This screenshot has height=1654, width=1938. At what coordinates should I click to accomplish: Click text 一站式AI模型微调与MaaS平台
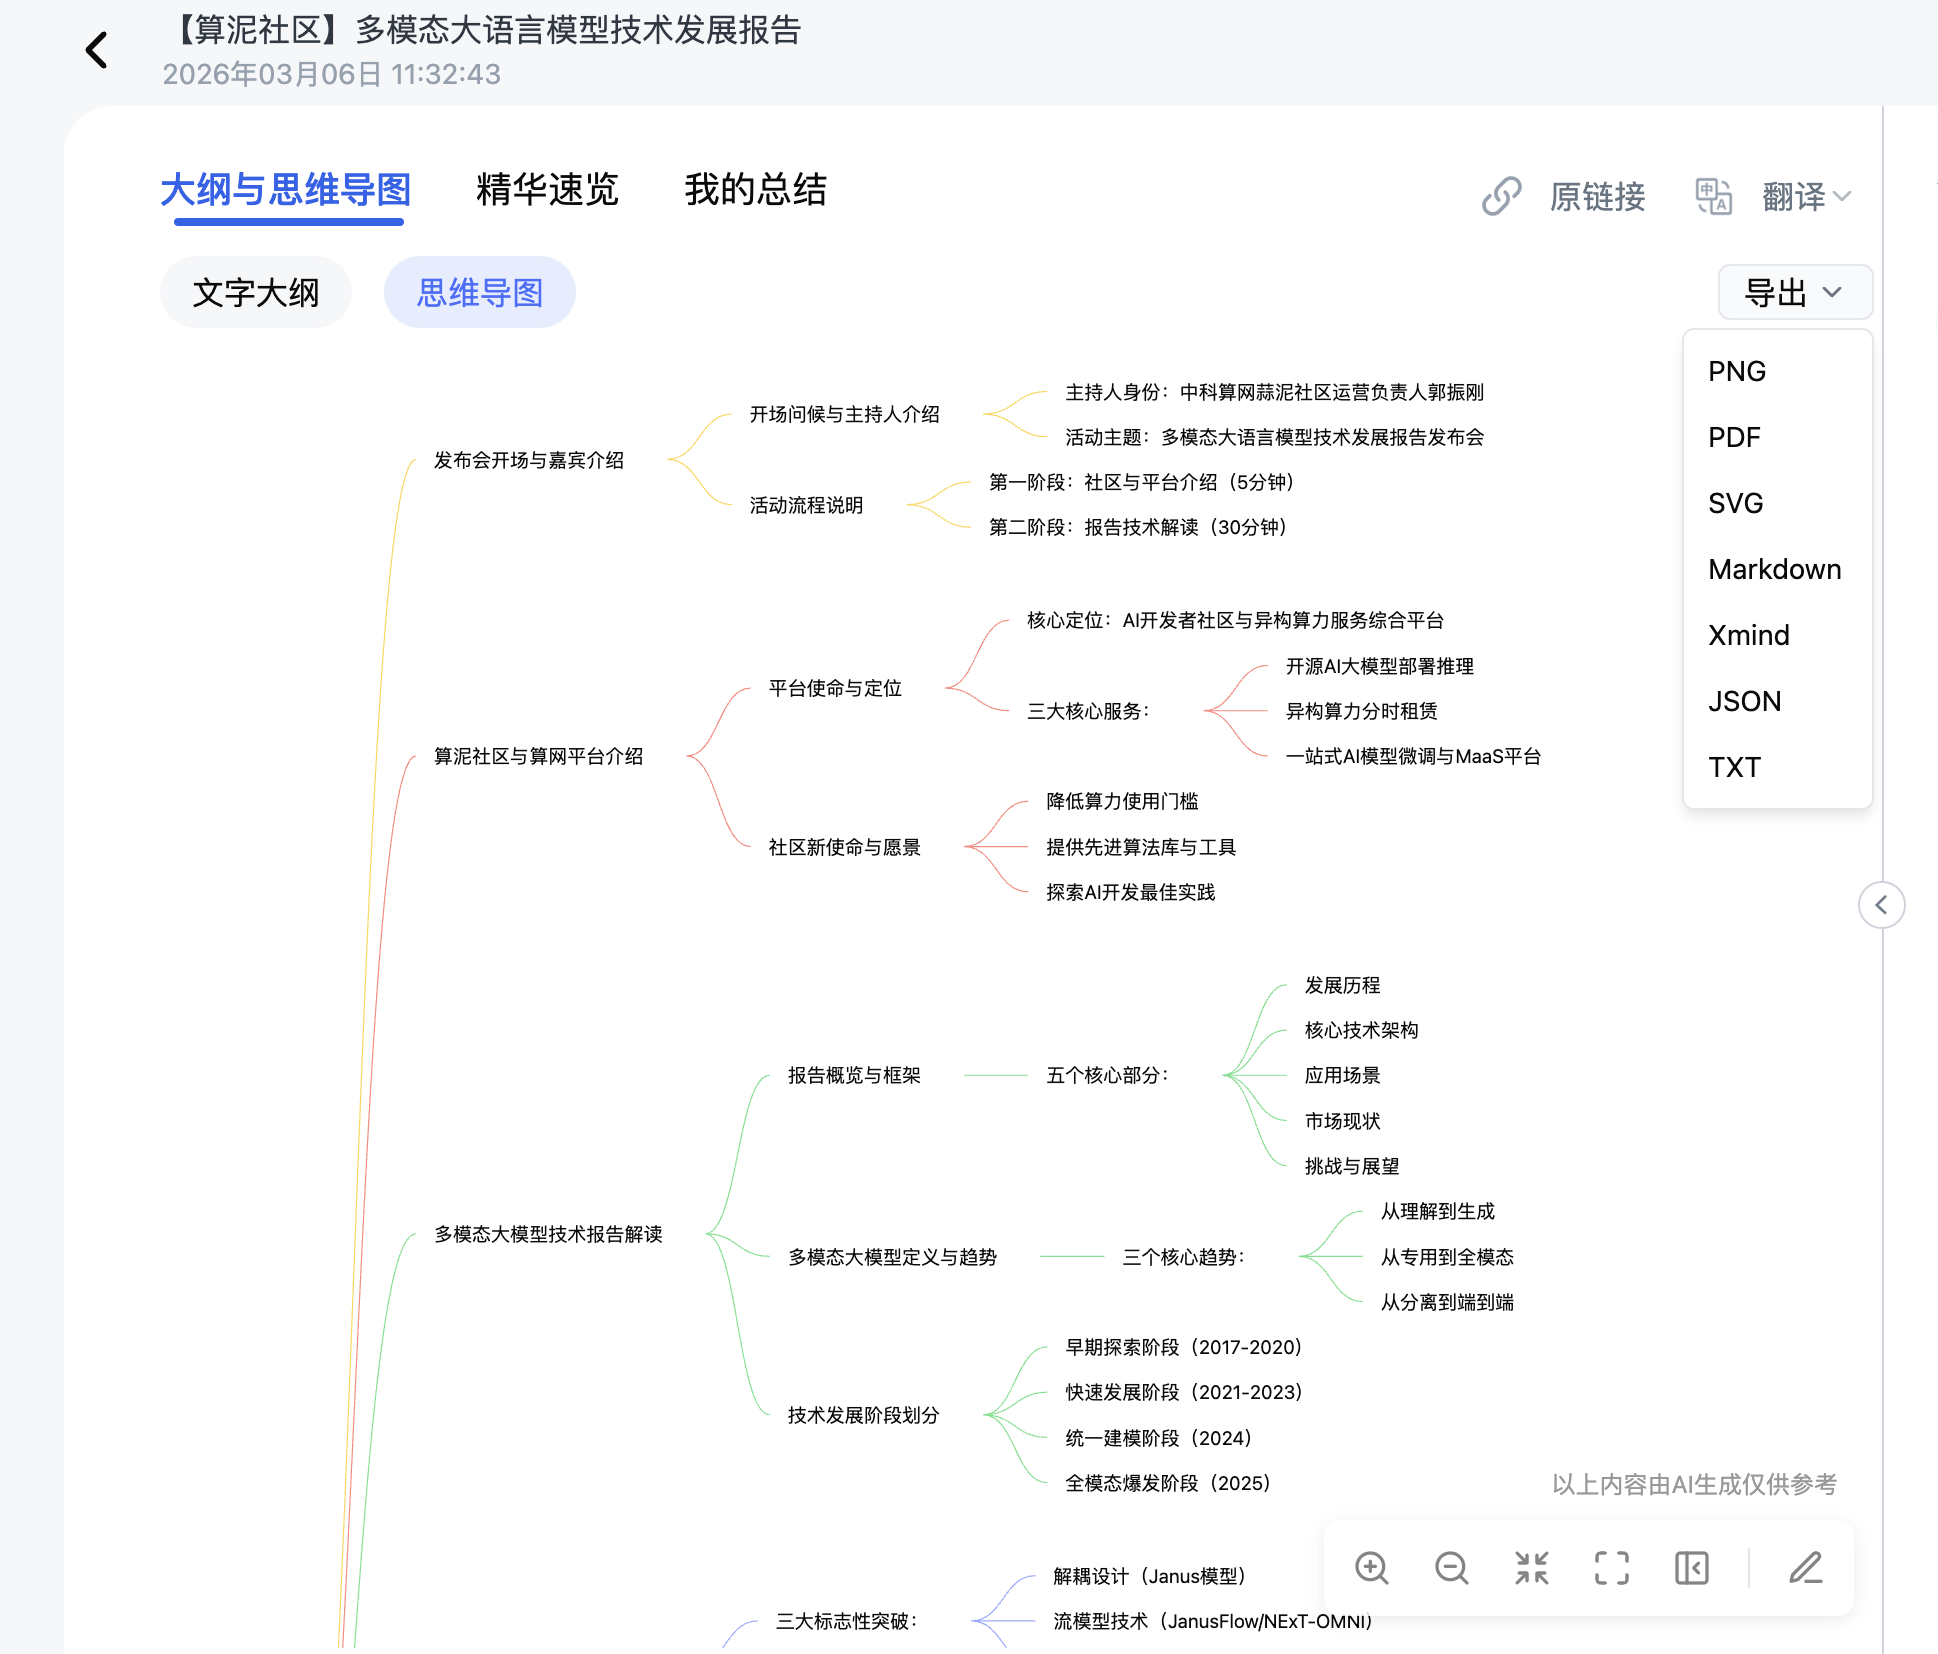1413,756
